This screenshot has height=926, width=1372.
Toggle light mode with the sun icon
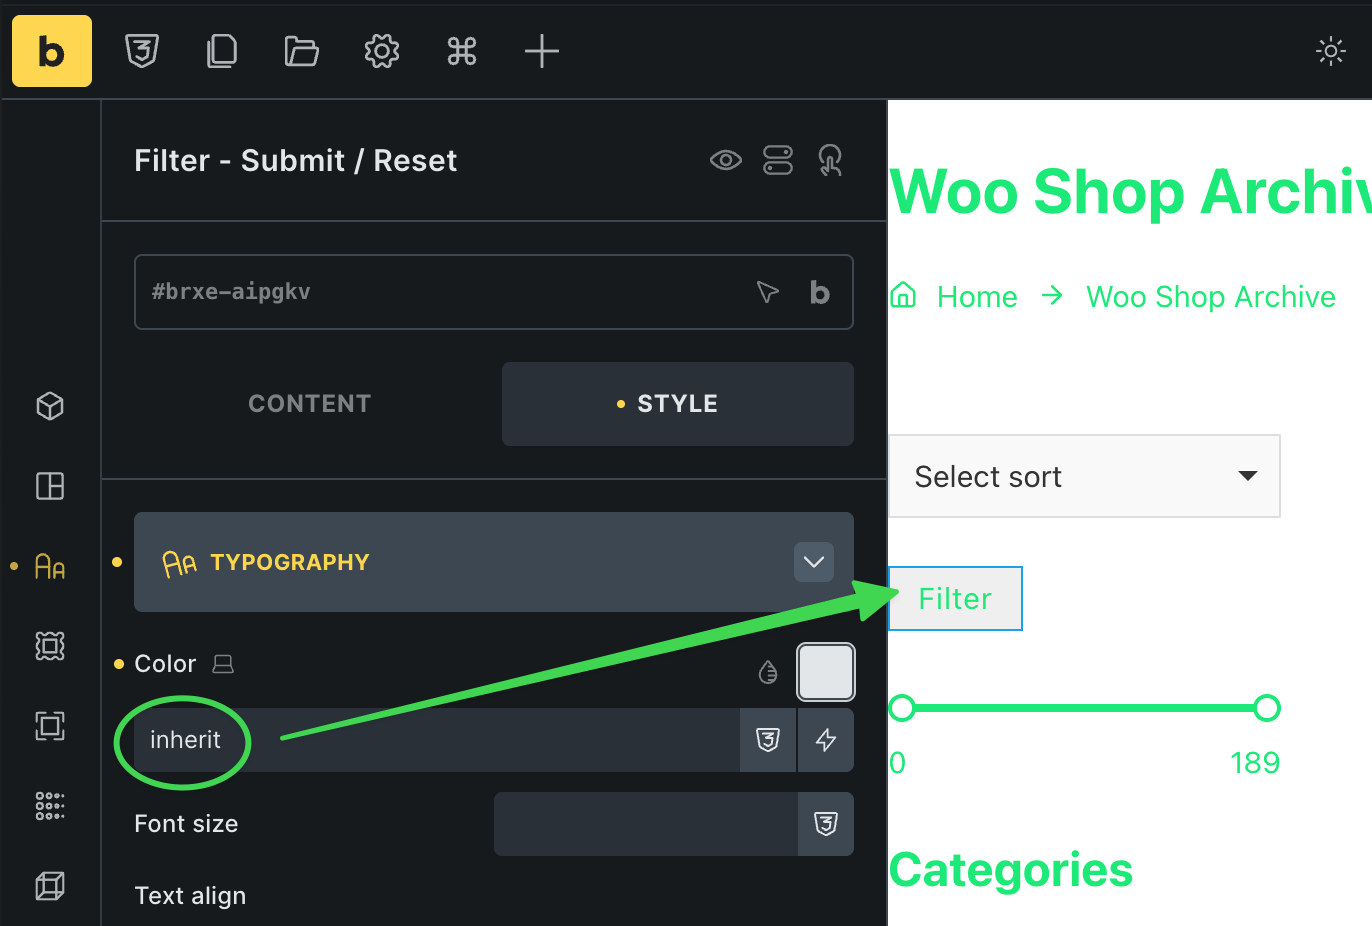1331,51
